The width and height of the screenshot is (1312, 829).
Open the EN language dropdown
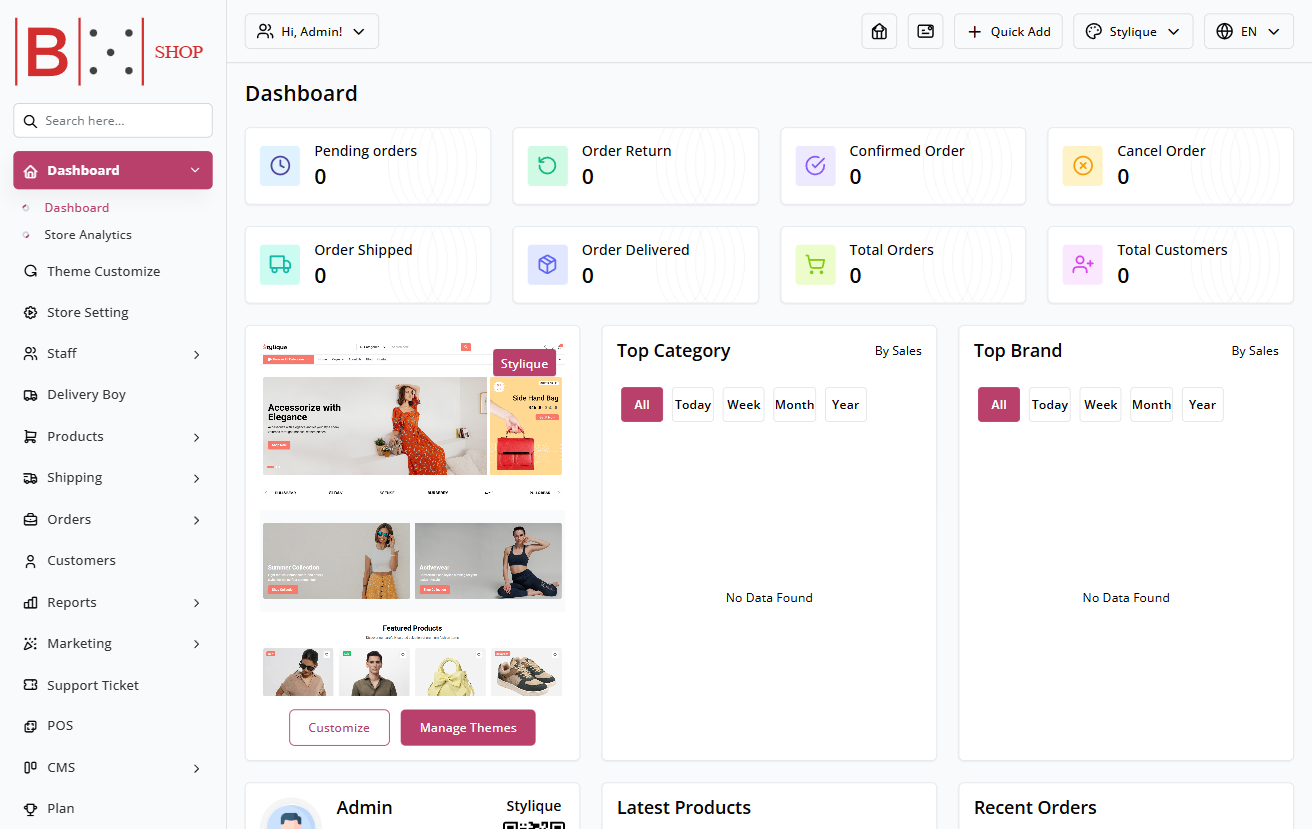coord(1248,31)
